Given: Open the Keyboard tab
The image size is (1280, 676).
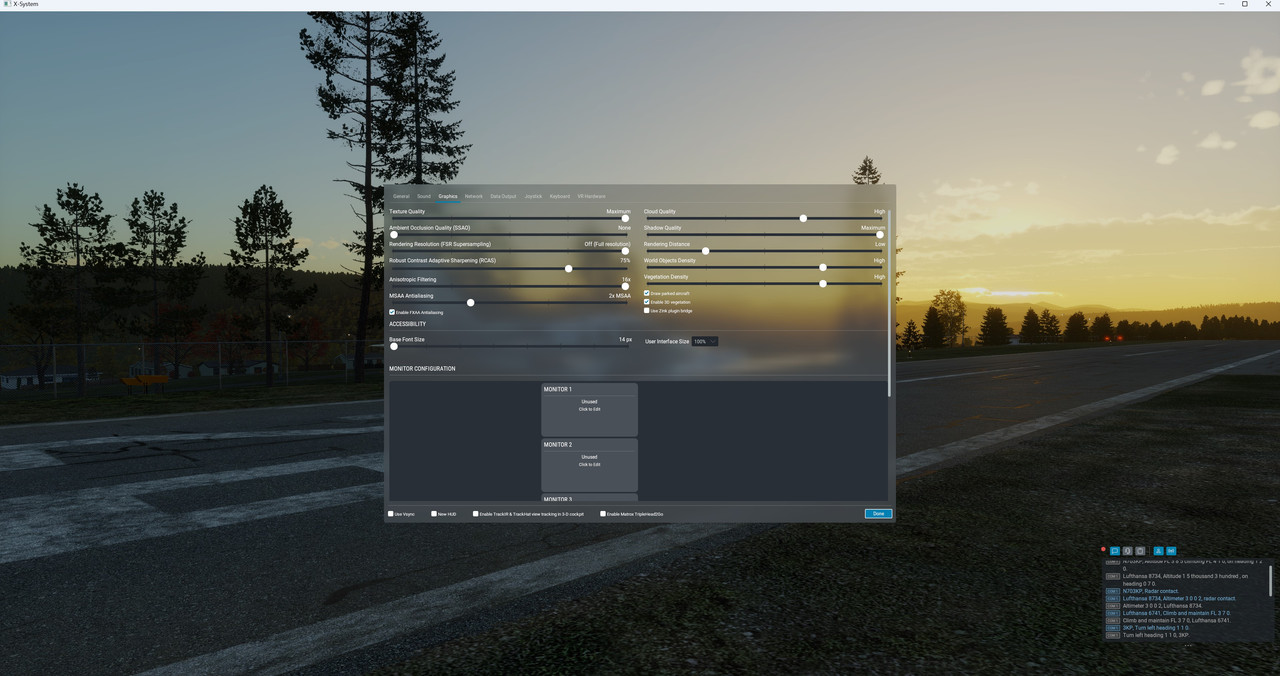Looking at the screenshot, I should (560, 196).
